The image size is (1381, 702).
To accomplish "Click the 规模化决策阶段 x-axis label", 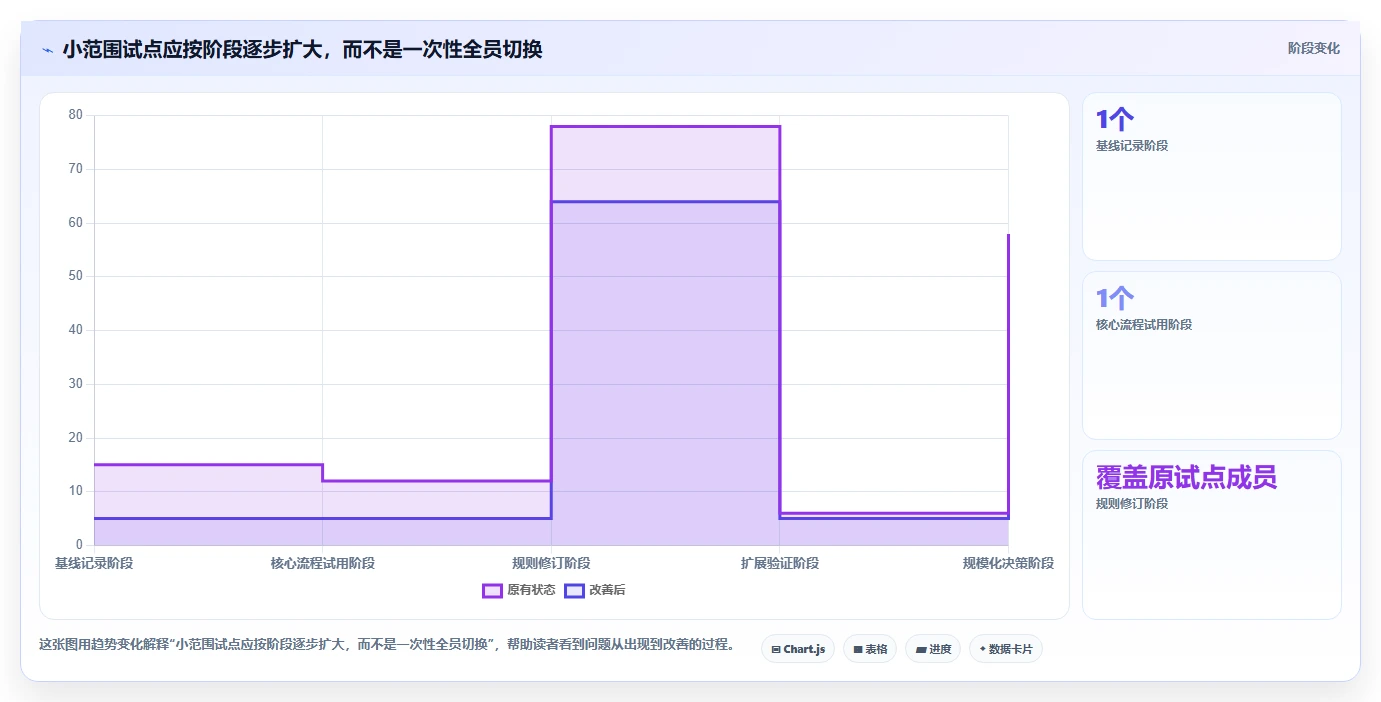I will click(1008, 563).
